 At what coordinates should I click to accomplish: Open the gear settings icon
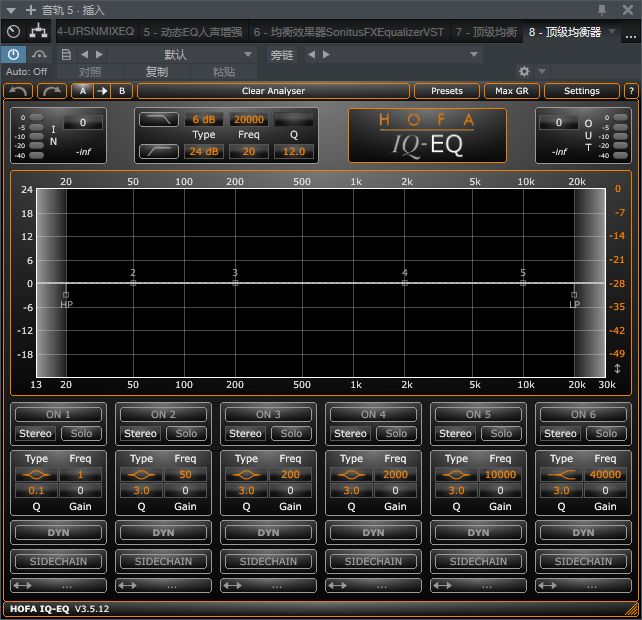[x=524, y=72]
